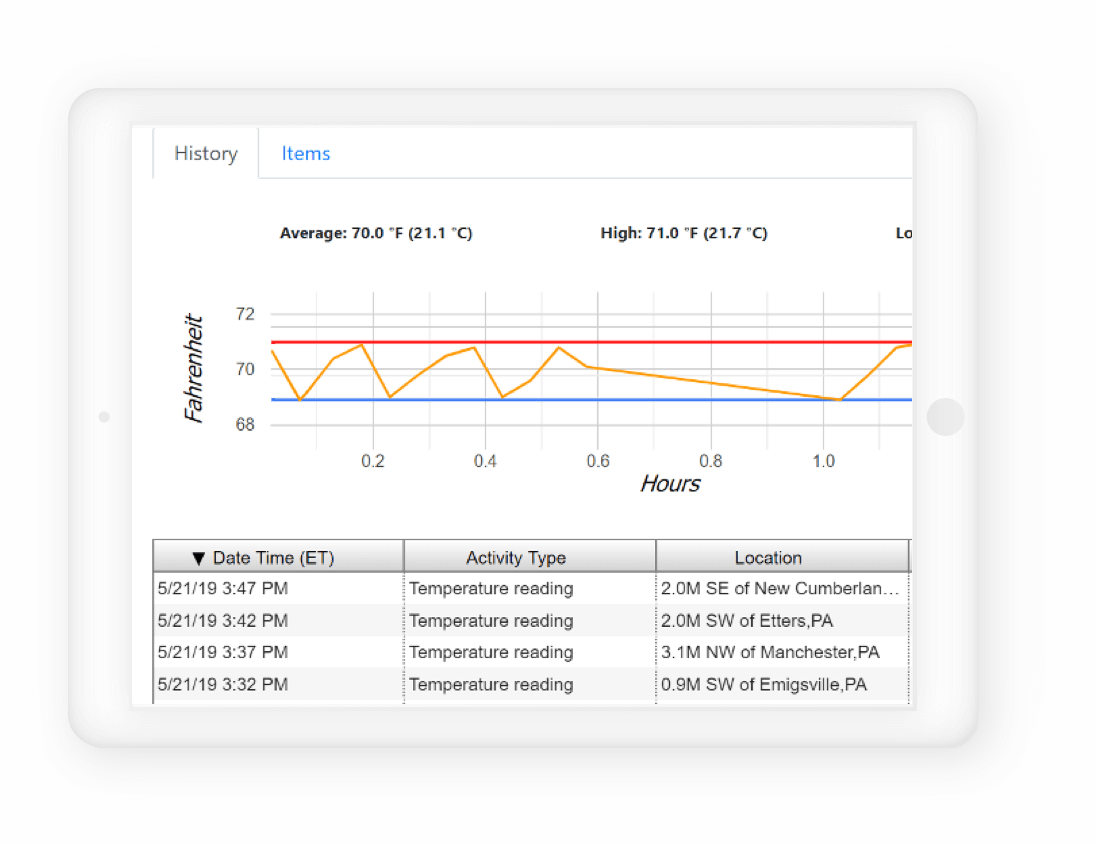Click the red high-temperature line on chart
The image size is (1096, 844).
click(591, 342)
